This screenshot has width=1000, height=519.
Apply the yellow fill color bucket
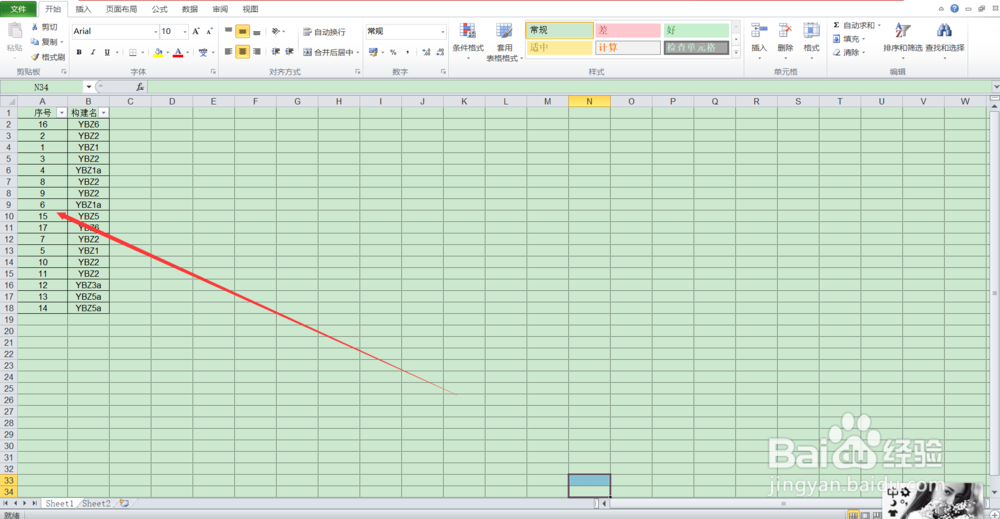(158, 52)
